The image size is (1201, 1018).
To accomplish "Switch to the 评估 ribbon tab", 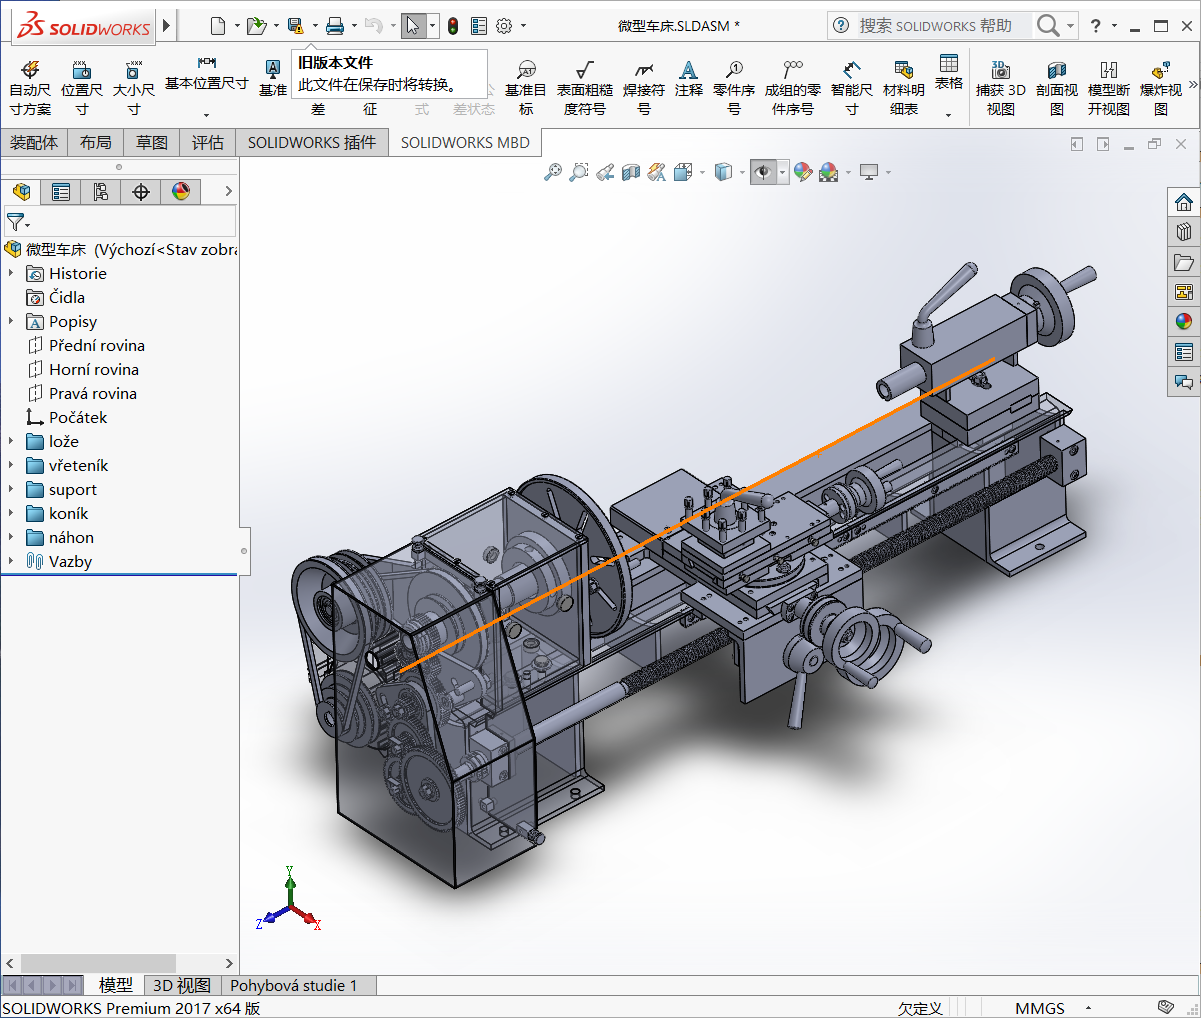I will (208, 143).
